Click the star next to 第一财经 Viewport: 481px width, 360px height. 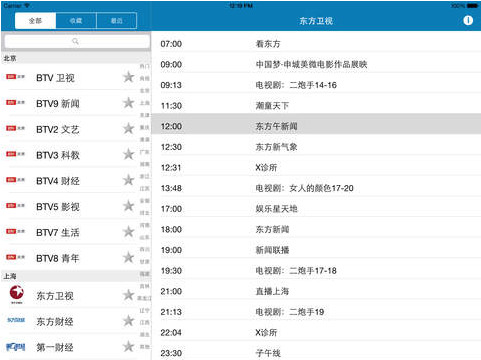pyautogui.click(x=129, y=347)
